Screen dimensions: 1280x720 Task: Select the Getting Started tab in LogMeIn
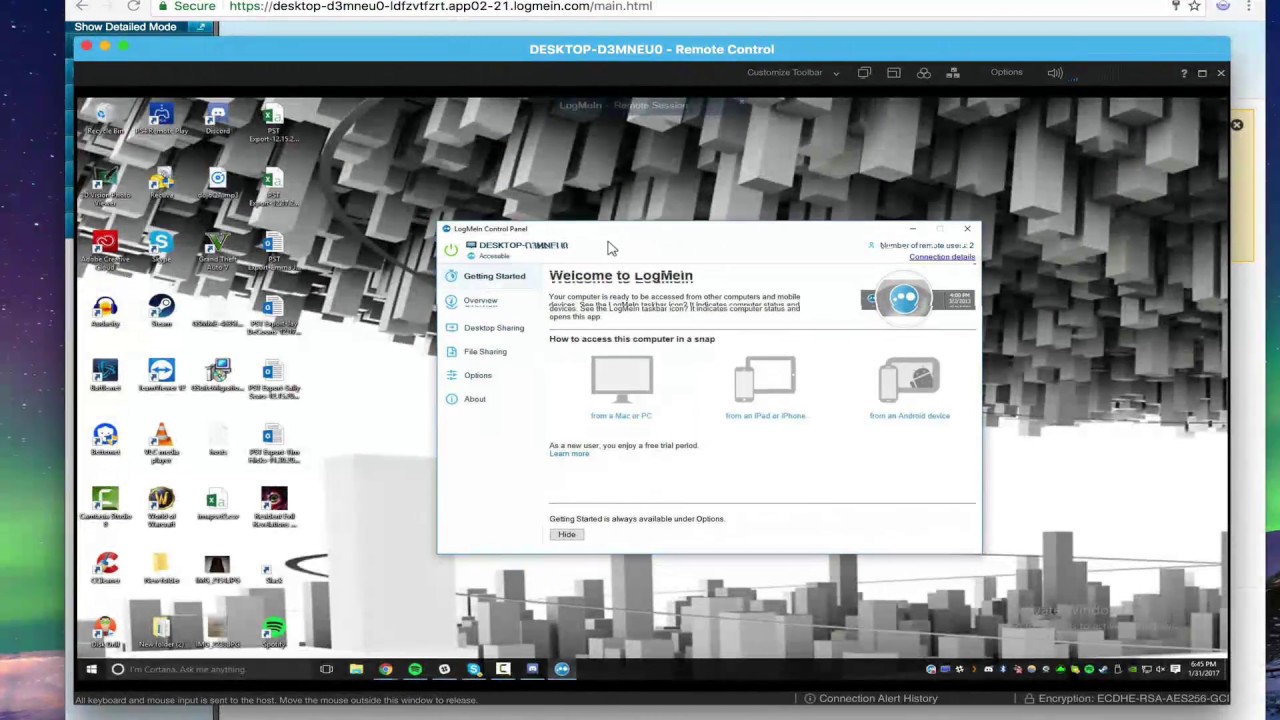coord(494,276)
